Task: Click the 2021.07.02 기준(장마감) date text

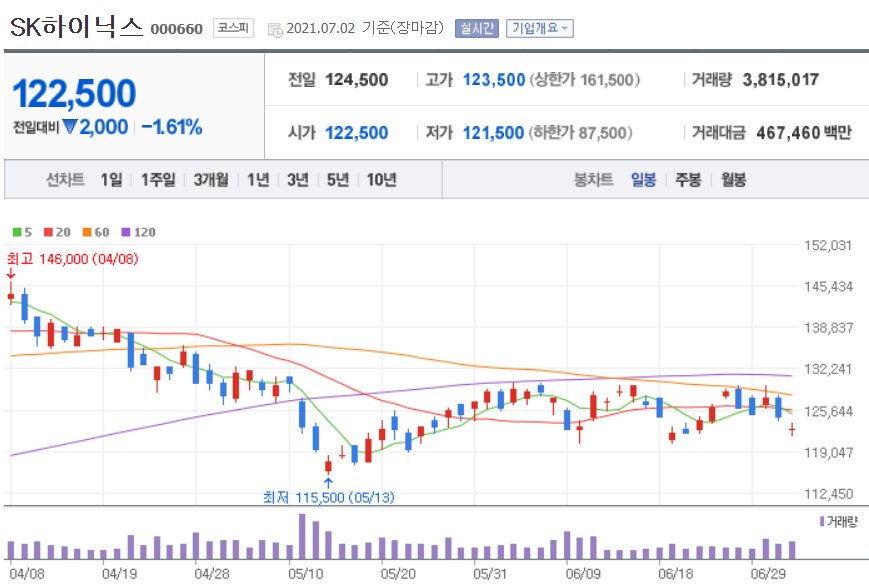Action: point(365,28)
